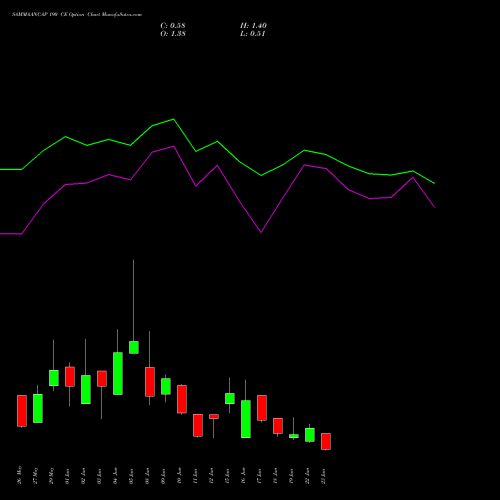Select the green candlestick above 04 Jun
This screenshot has height=500, width=500.
tap(118, 373)
